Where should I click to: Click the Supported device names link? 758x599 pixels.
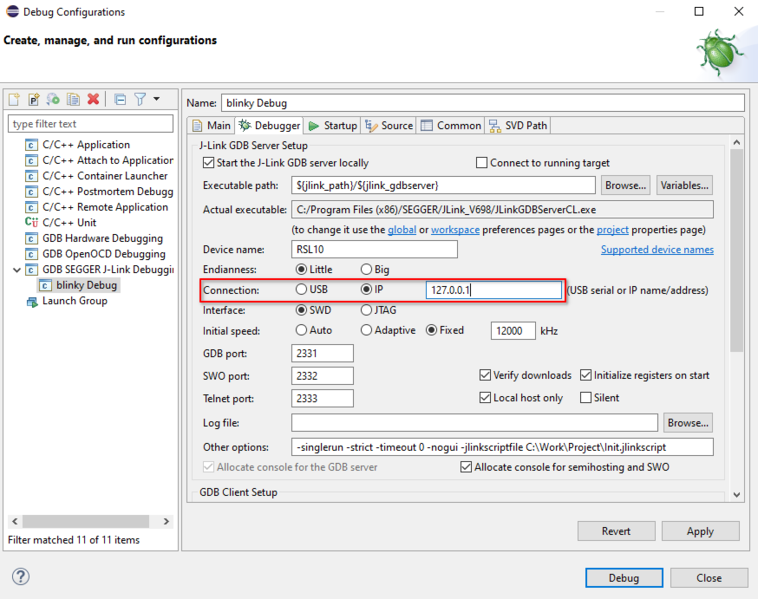pos(656,250)
